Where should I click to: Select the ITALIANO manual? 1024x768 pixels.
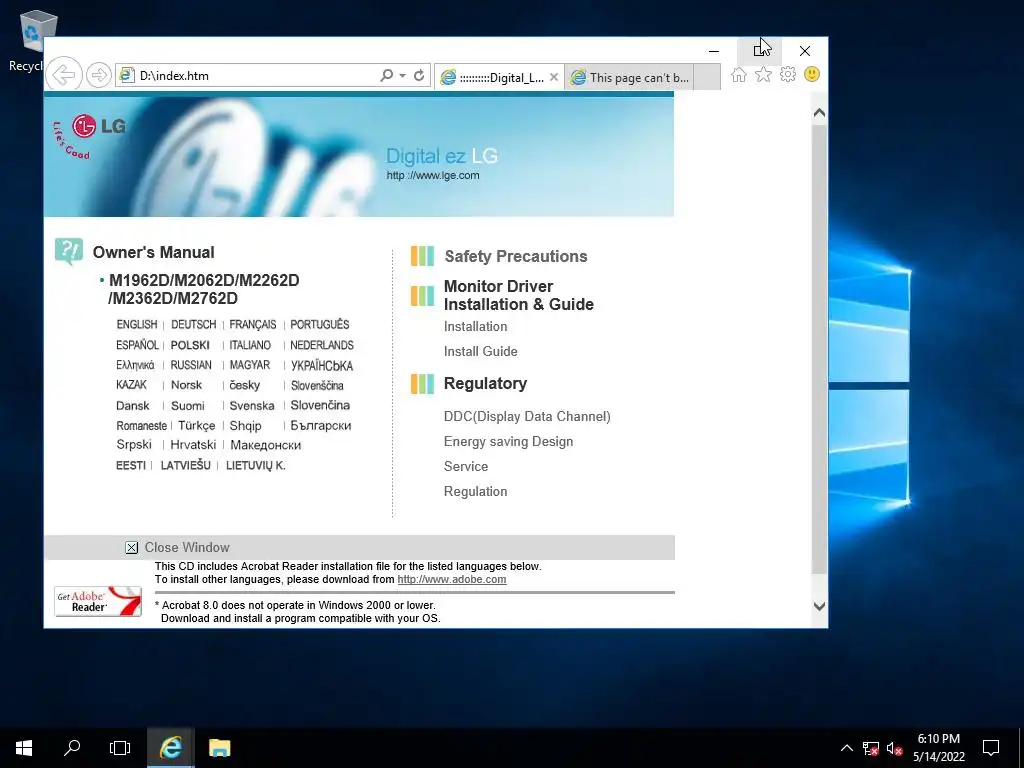pos(249,345)
